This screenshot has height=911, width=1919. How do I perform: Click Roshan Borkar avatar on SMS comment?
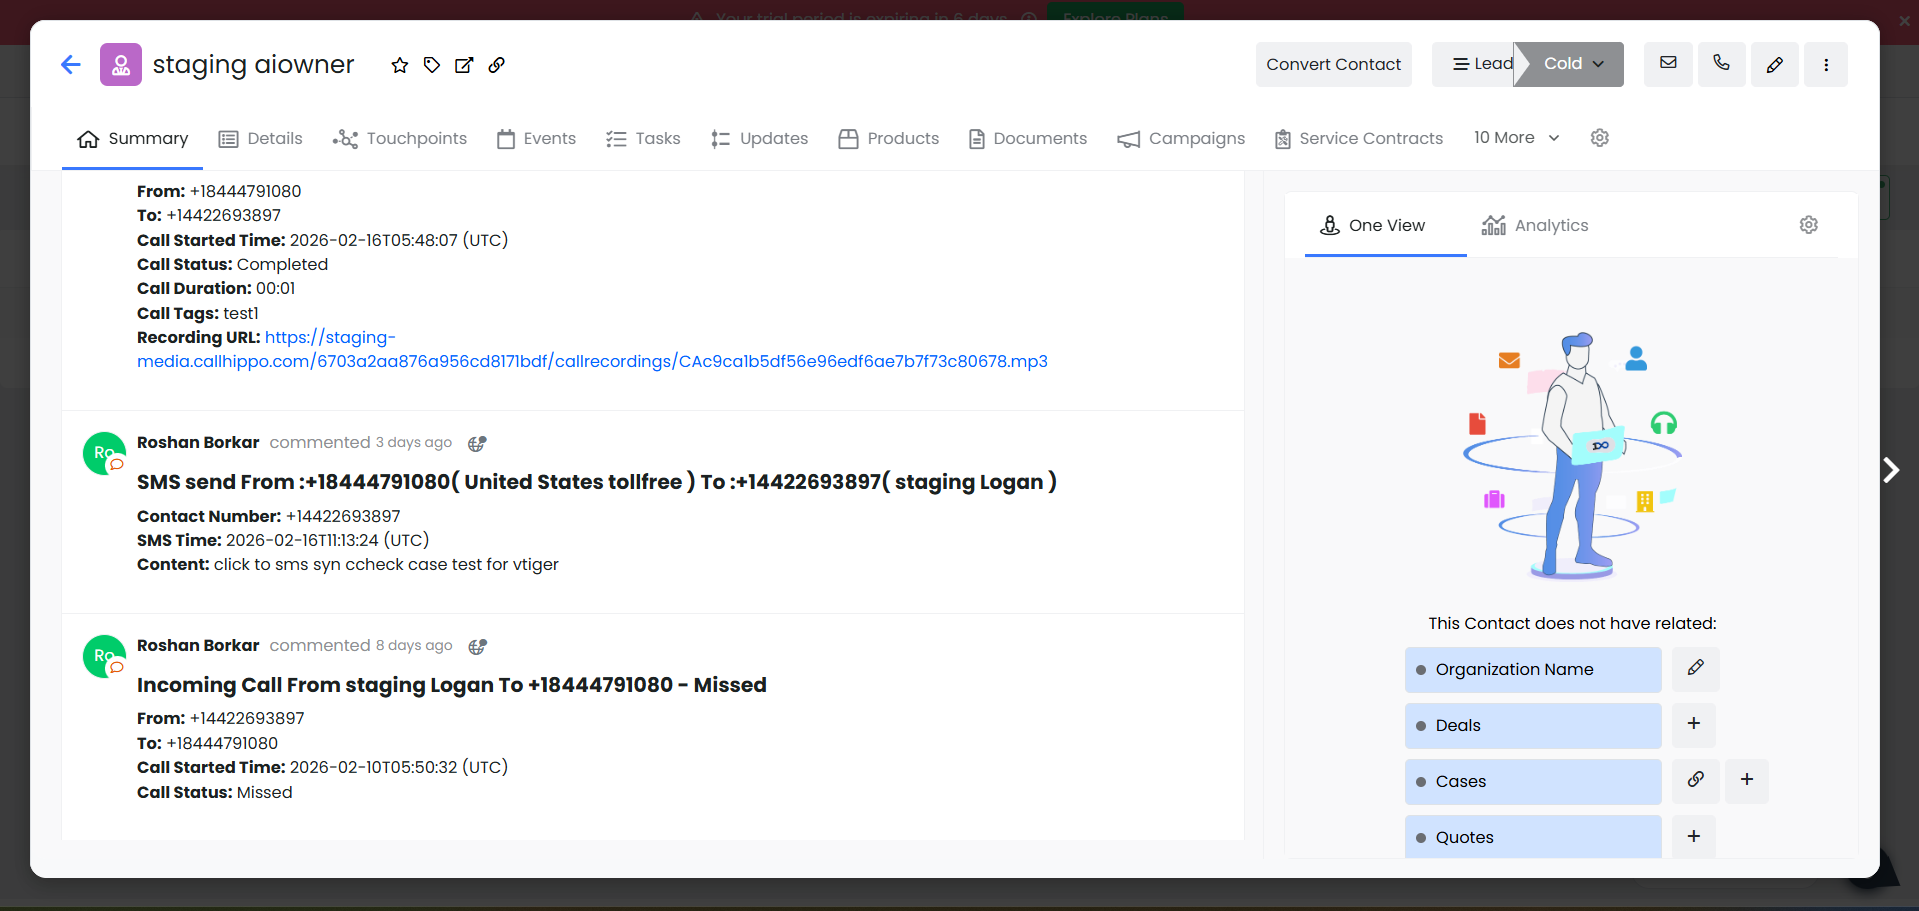[x=104, y=453]
